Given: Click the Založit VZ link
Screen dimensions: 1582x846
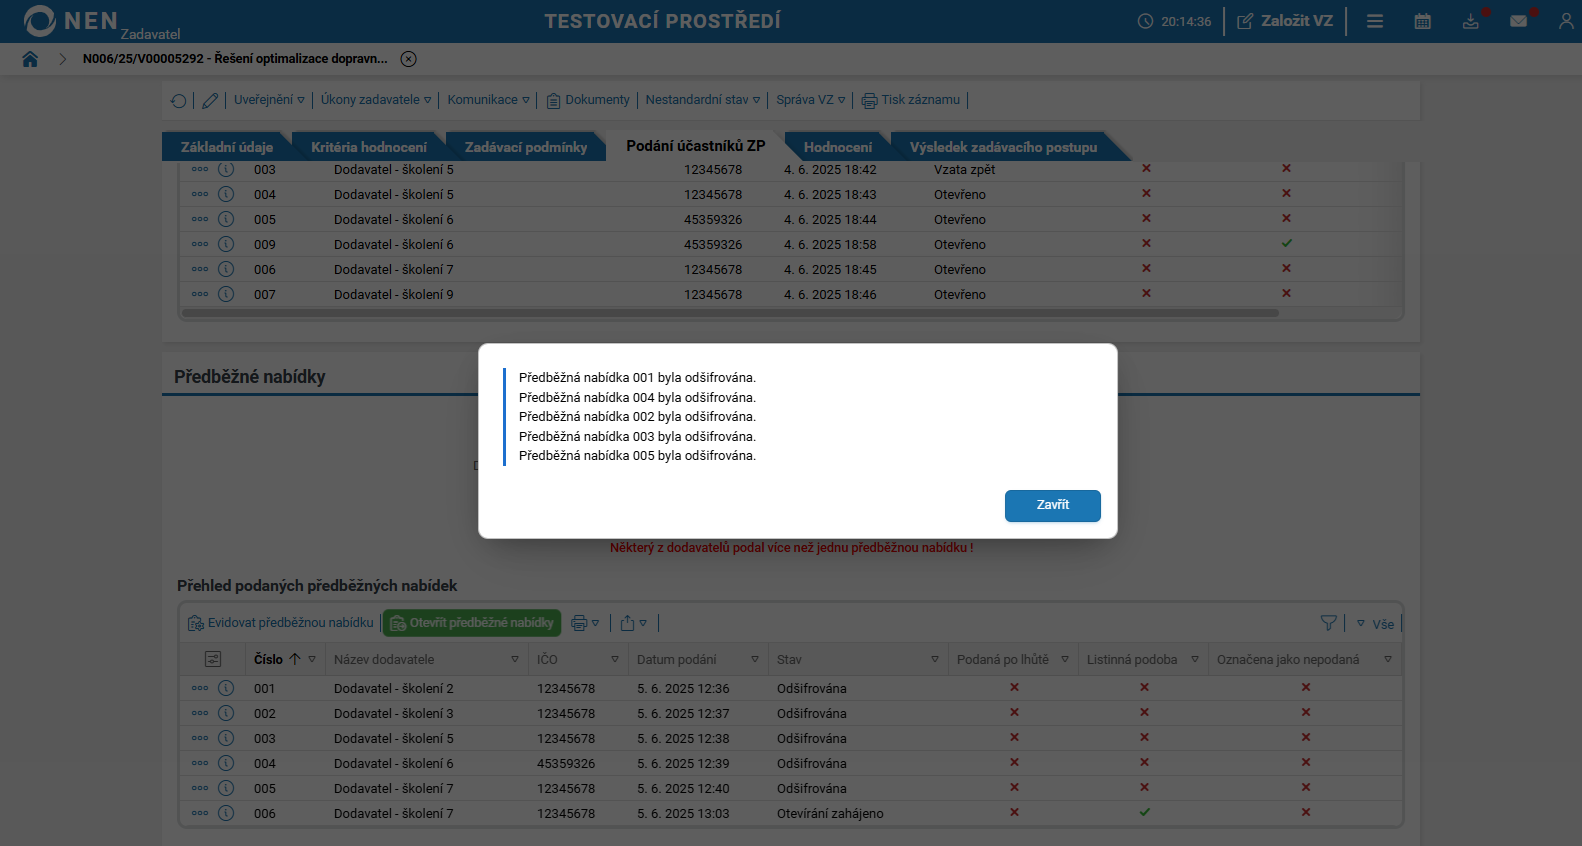Looking at the screenshot, I should click(x=1285, y=21).
